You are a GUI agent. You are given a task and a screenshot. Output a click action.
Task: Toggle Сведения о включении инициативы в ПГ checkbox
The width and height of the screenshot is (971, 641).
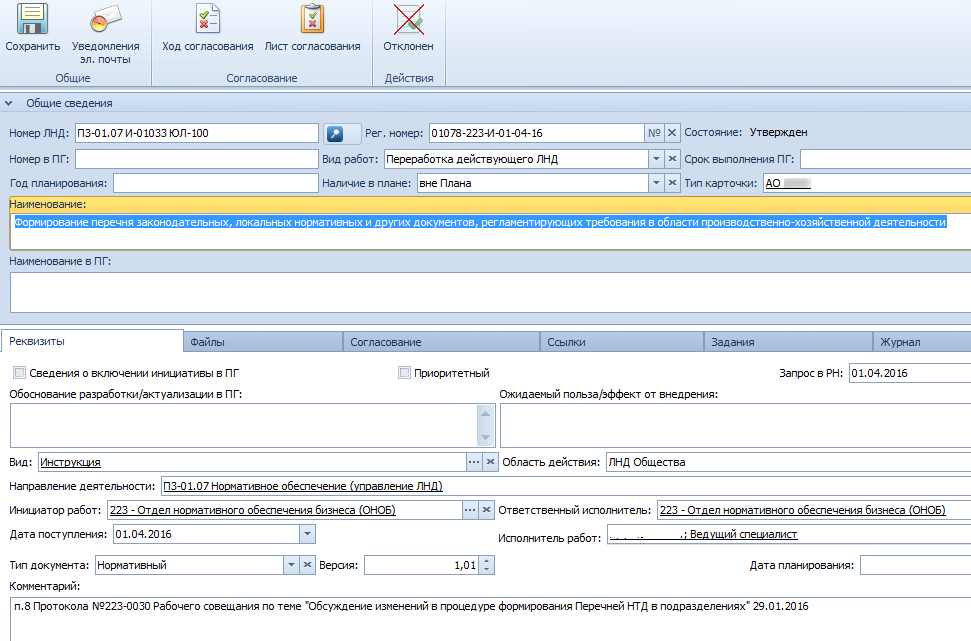(x=20, y=373)
